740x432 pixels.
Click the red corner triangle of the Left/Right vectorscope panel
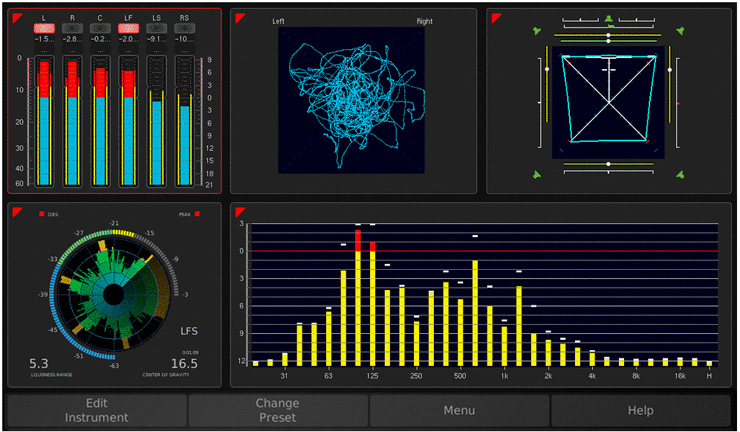point(239,17)
